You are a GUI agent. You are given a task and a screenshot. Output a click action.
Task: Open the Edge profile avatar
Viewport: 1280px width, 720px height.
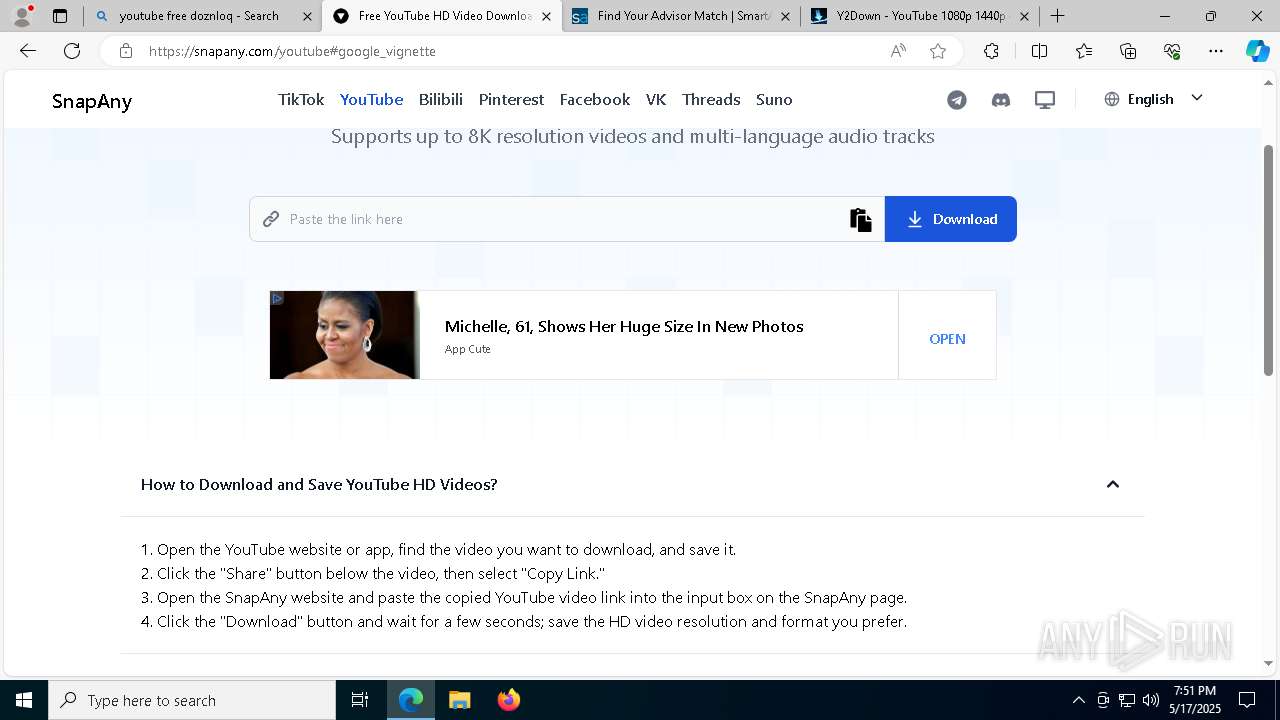(x=22, y=16)
